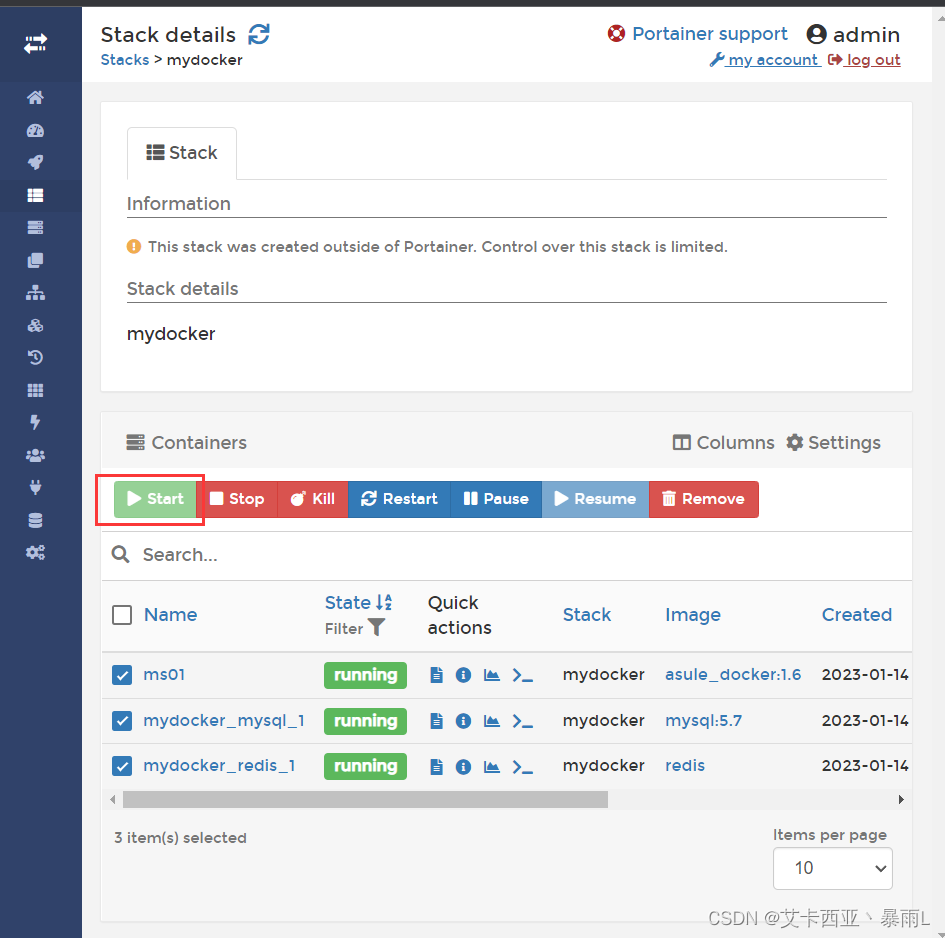
Task: Uncheck the mydocker_mysql_1 checkbox
Action: (122, 721)
